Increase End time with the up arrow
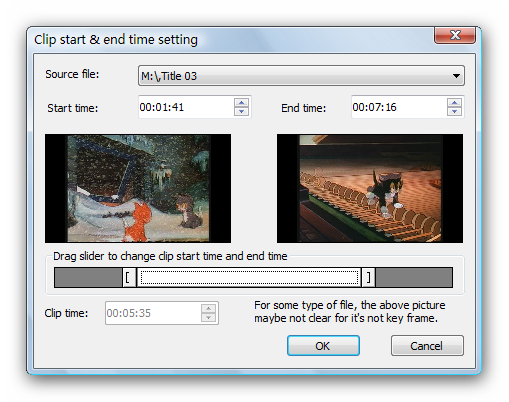Screen dimensions: 509x402 [454, 102]
